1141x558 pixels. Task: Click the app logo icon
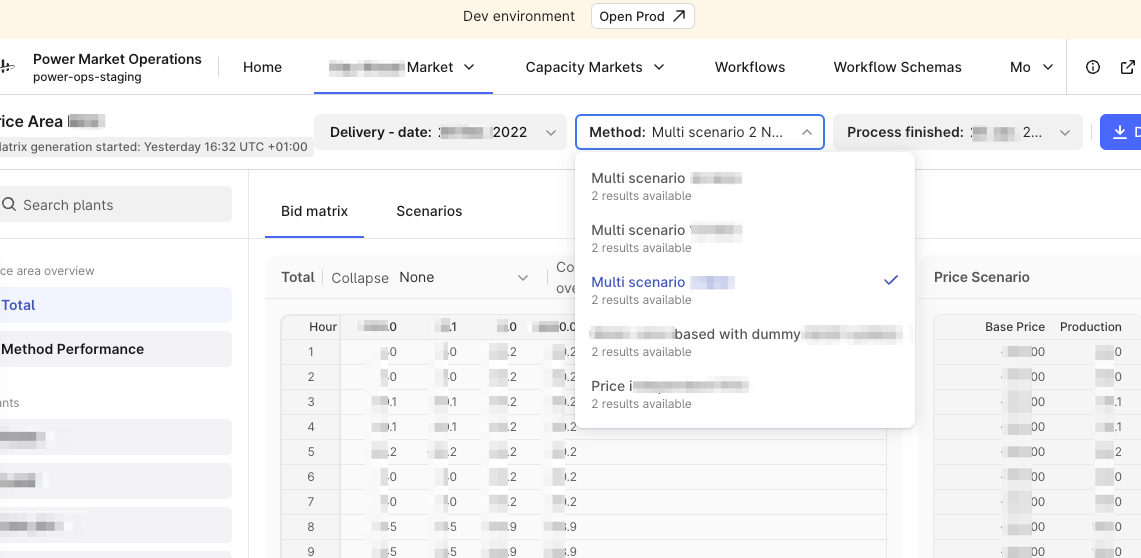(7, 67)
